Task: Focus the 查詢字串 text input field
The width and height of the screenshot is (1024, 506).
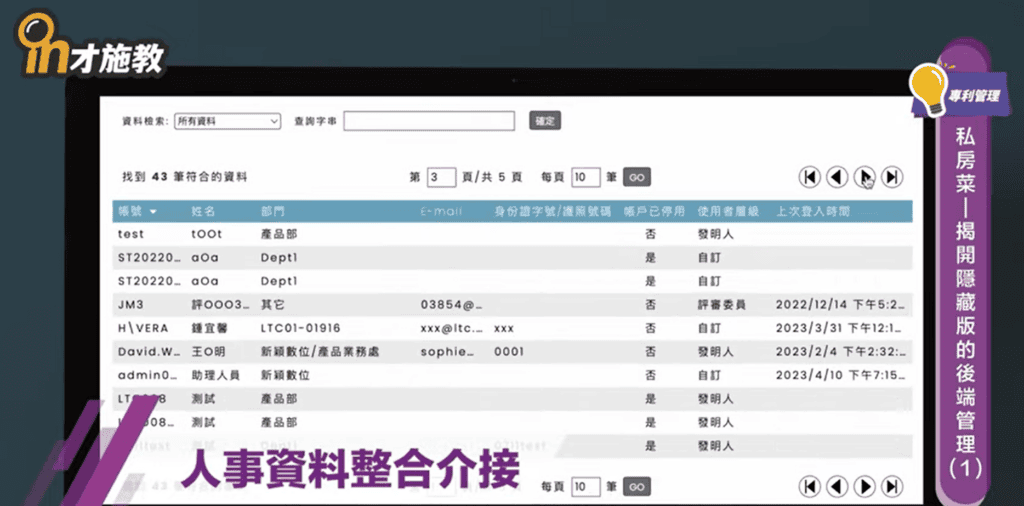Action: [429, 121]
